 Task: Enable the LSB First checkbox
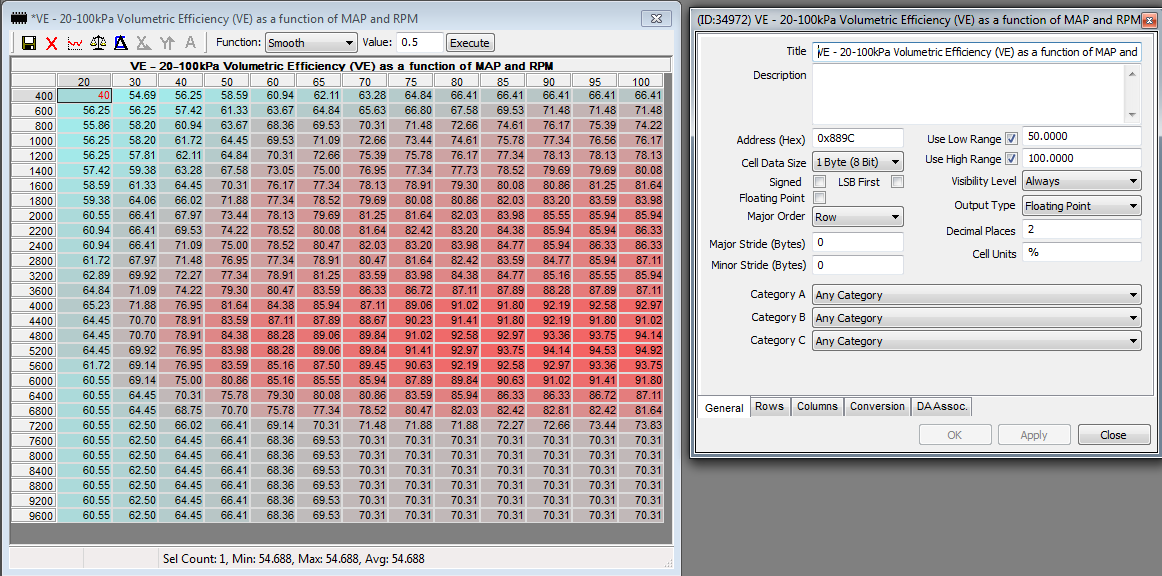click(897, 182)
